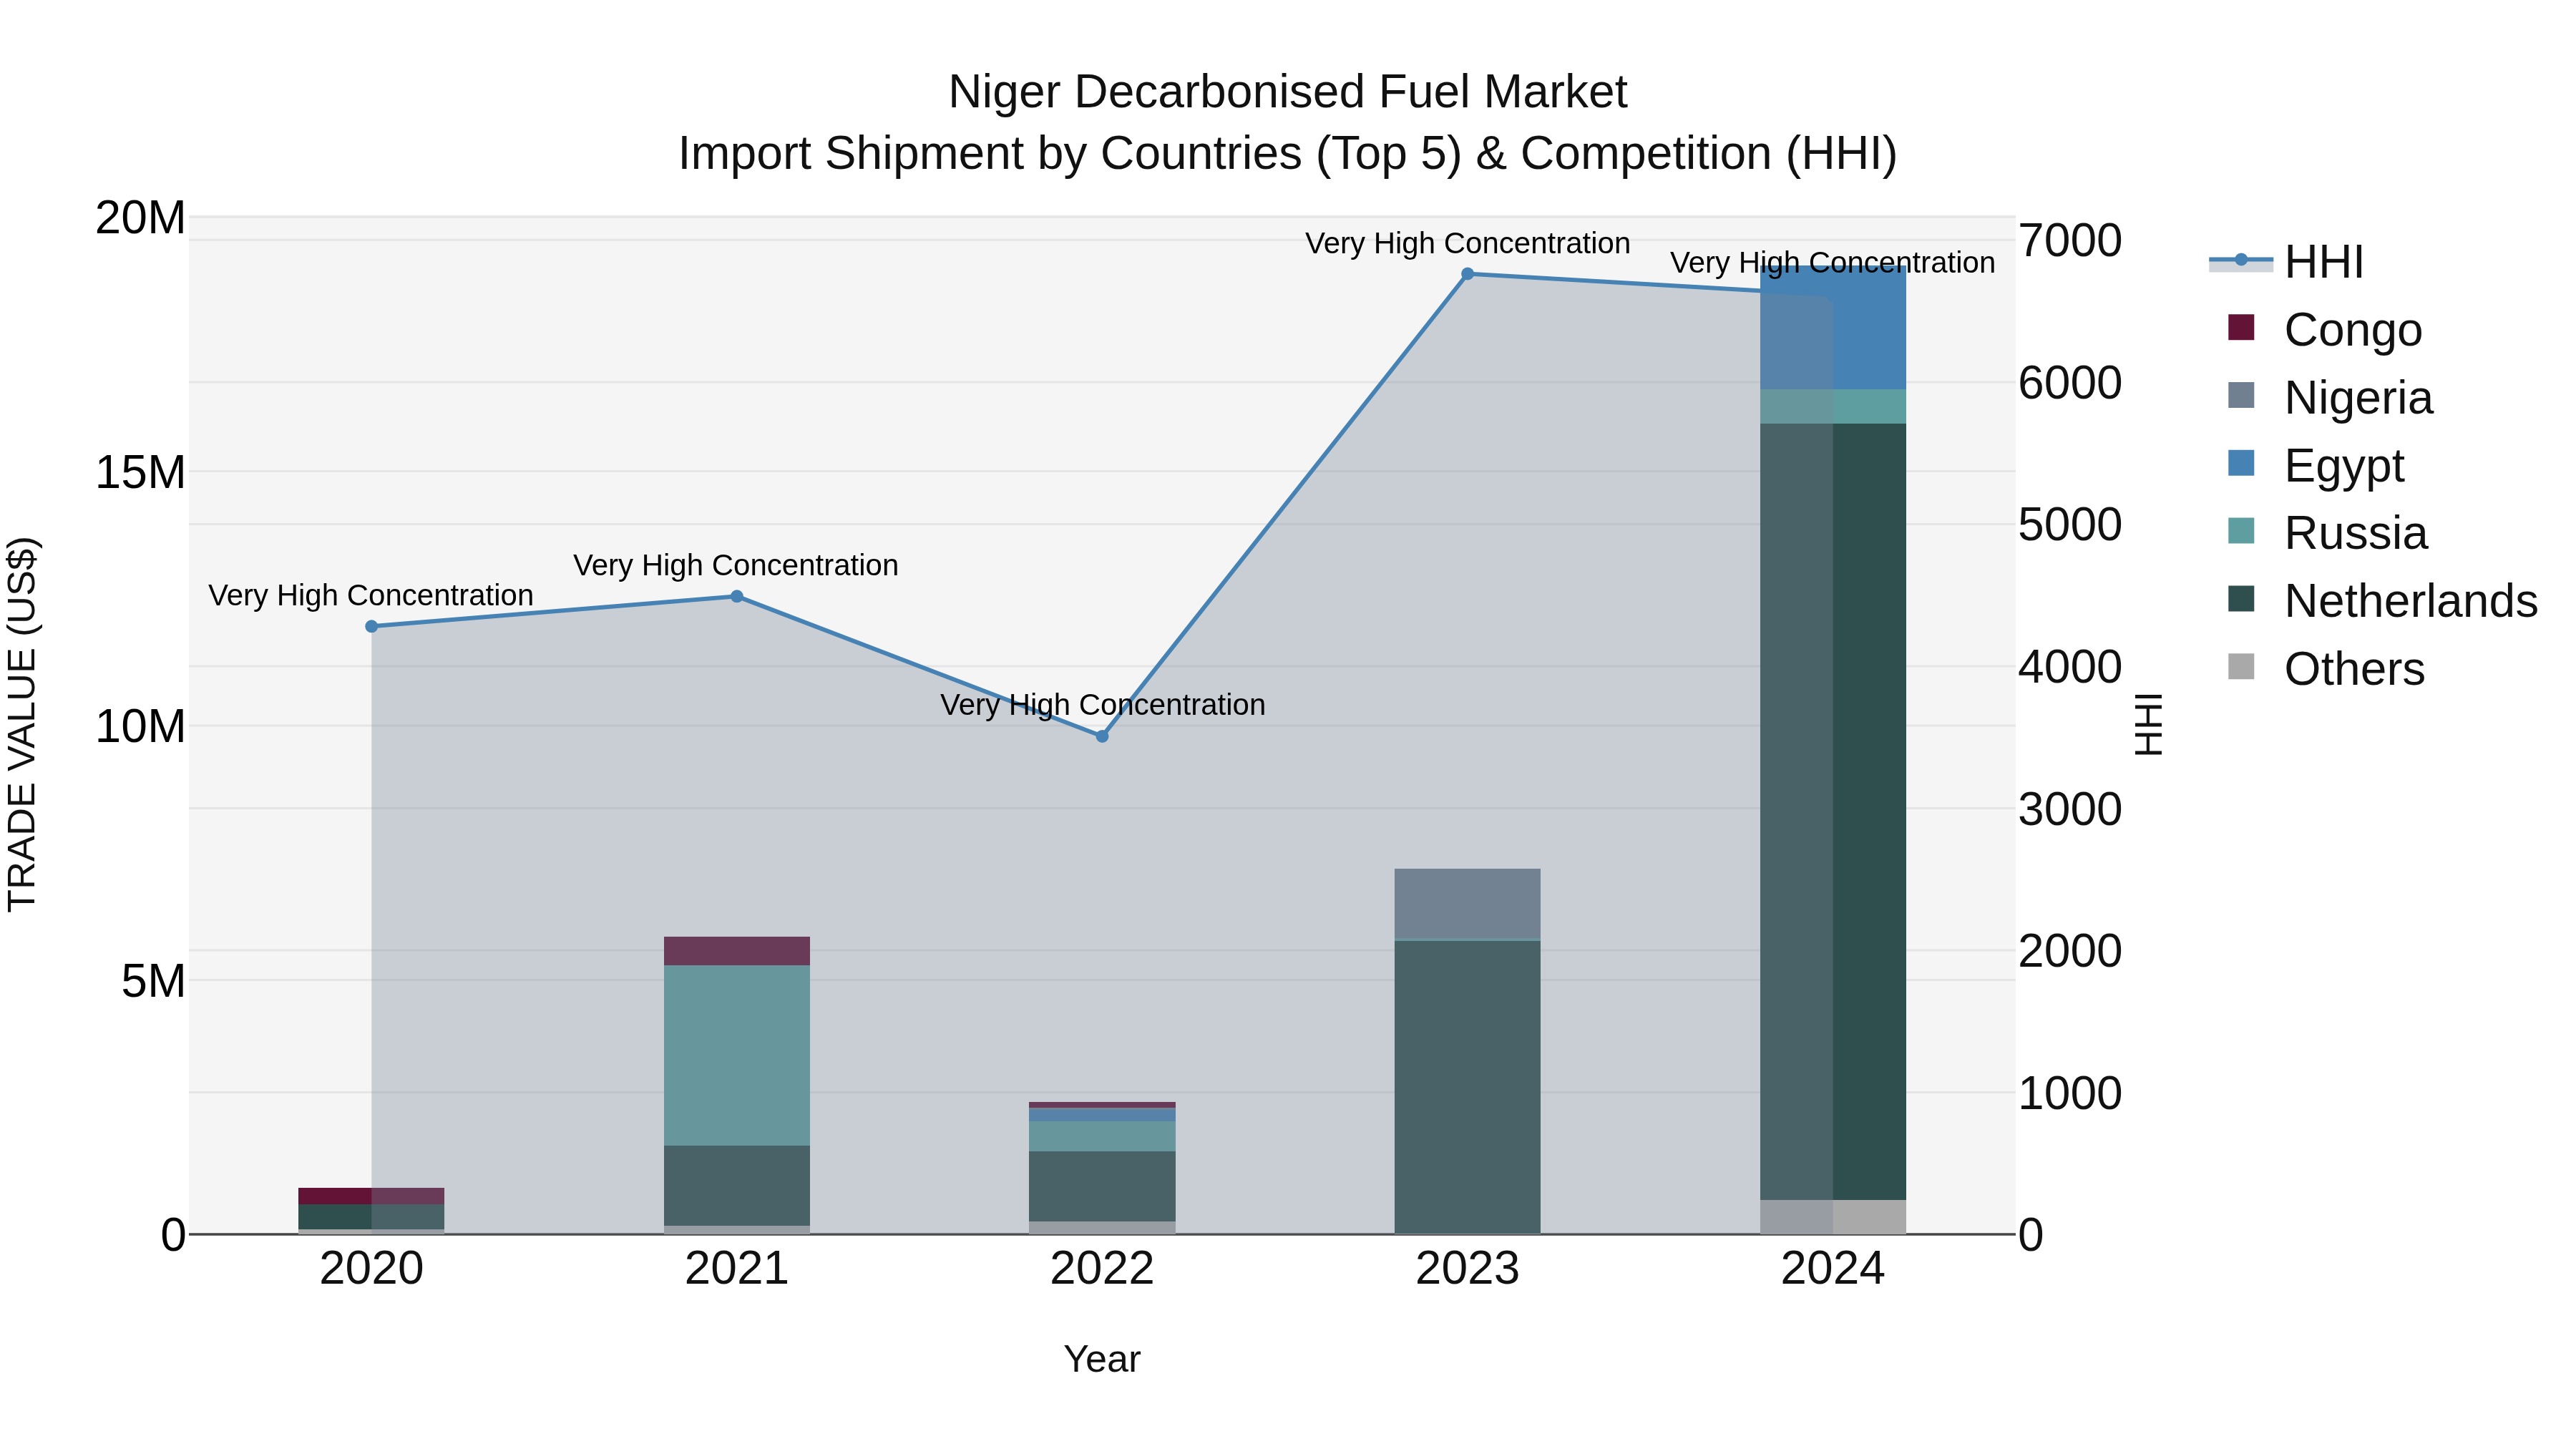Click the 'Year' x-axis title
This screenshot has height=1449, width=2576.
[x=1102, y=1359]
